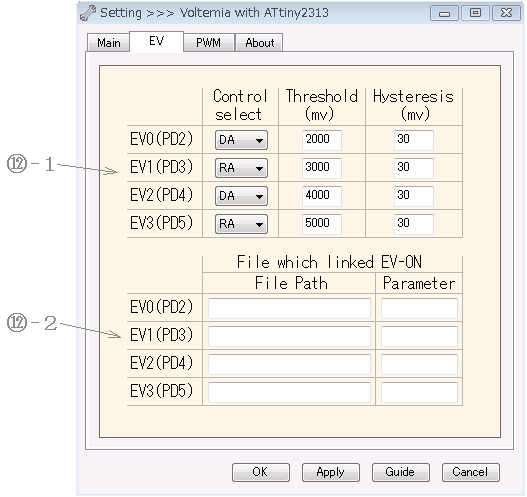Click the 'Parameter' column header

pyautogui.click(x=419, y=283)
